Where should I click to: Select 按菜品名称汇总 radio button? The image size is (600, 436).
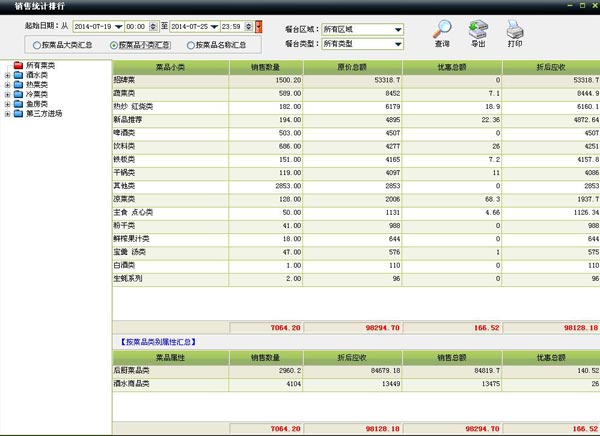tap(190, 45)
